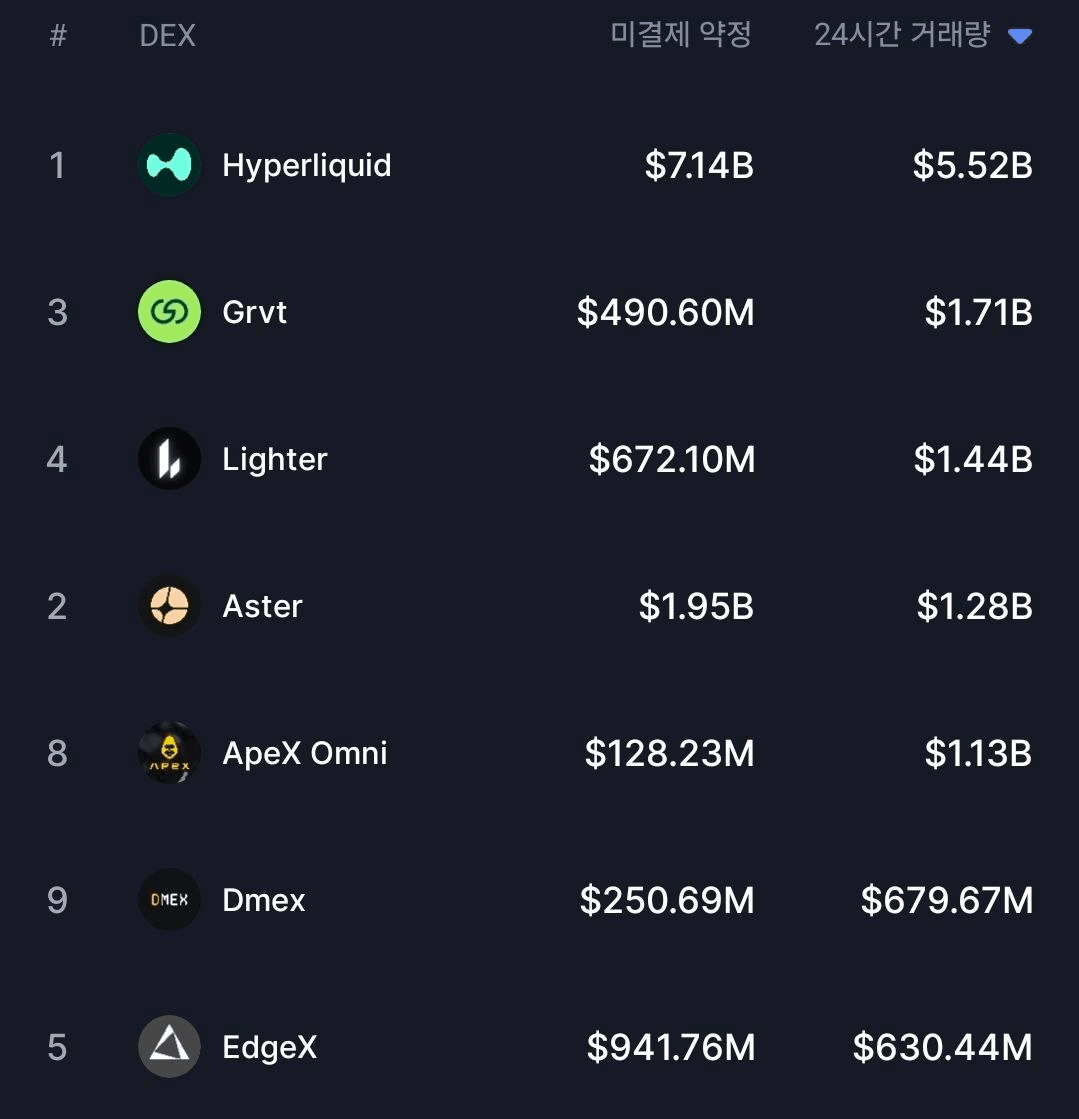Open the Grvt exchange name link

[x=254, y=312]
